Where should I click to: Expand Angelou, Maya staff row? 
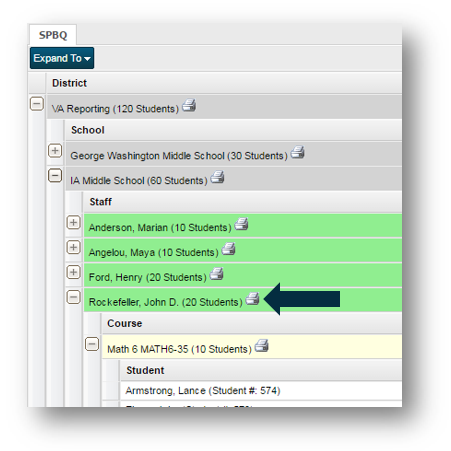point(74,247)
